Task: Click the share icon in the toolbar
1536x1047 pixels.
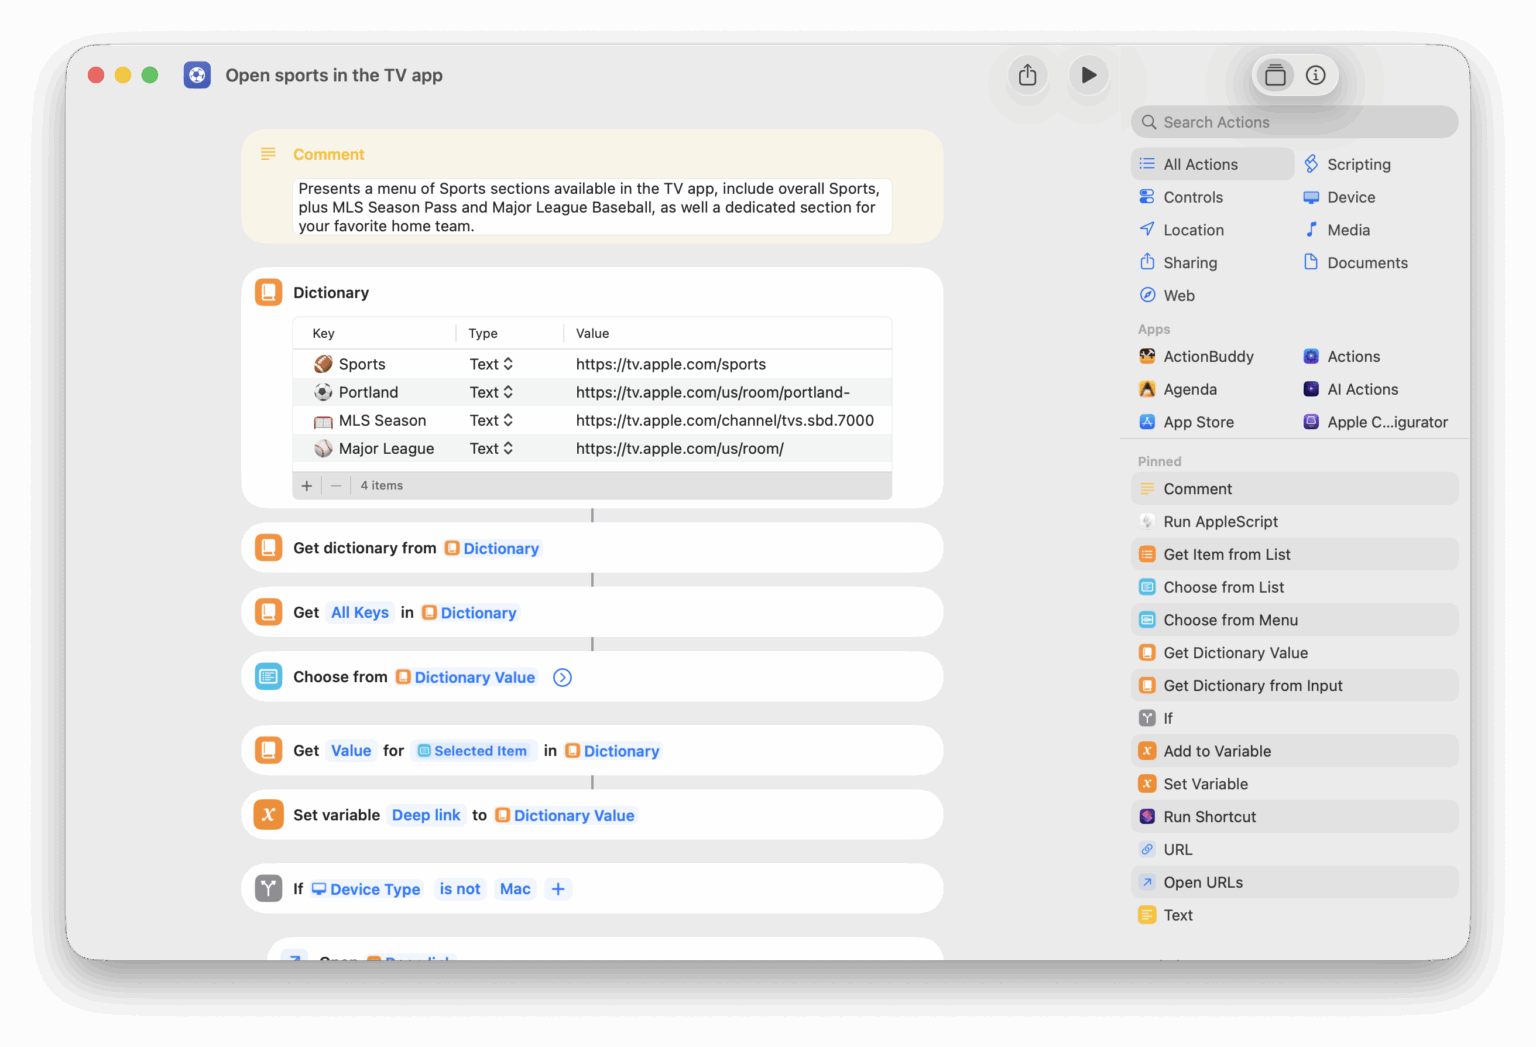Action: tap(1027, 75)
